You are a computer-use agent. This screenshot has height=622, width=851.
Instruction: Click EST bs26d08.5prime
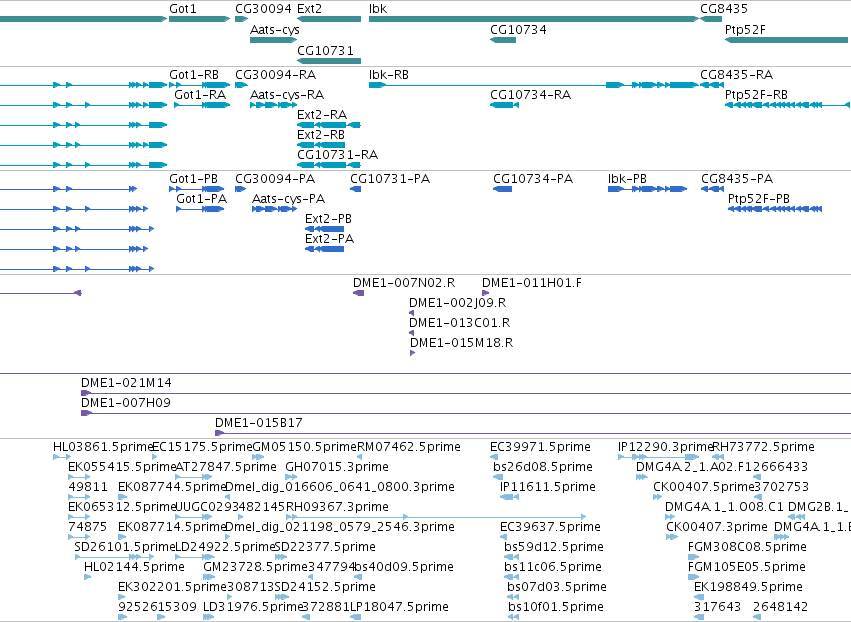click(x=543, y=467)
